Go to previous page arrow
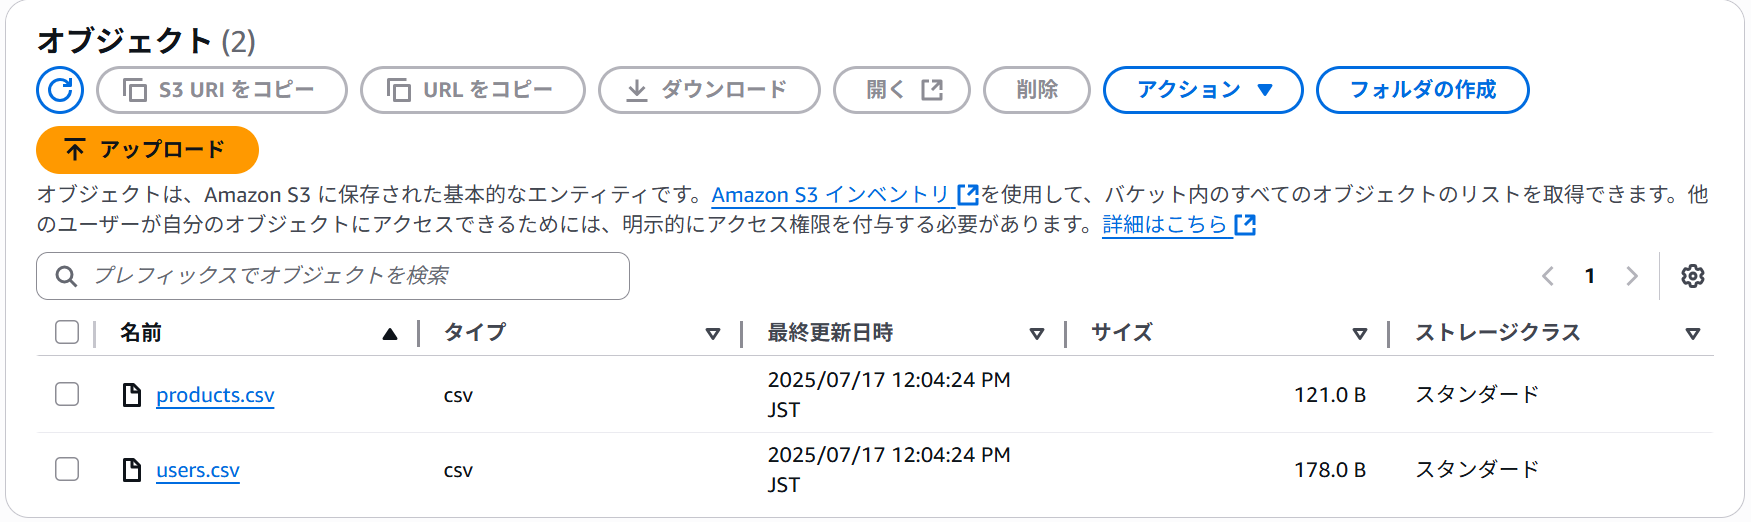 click(1548, 276)
